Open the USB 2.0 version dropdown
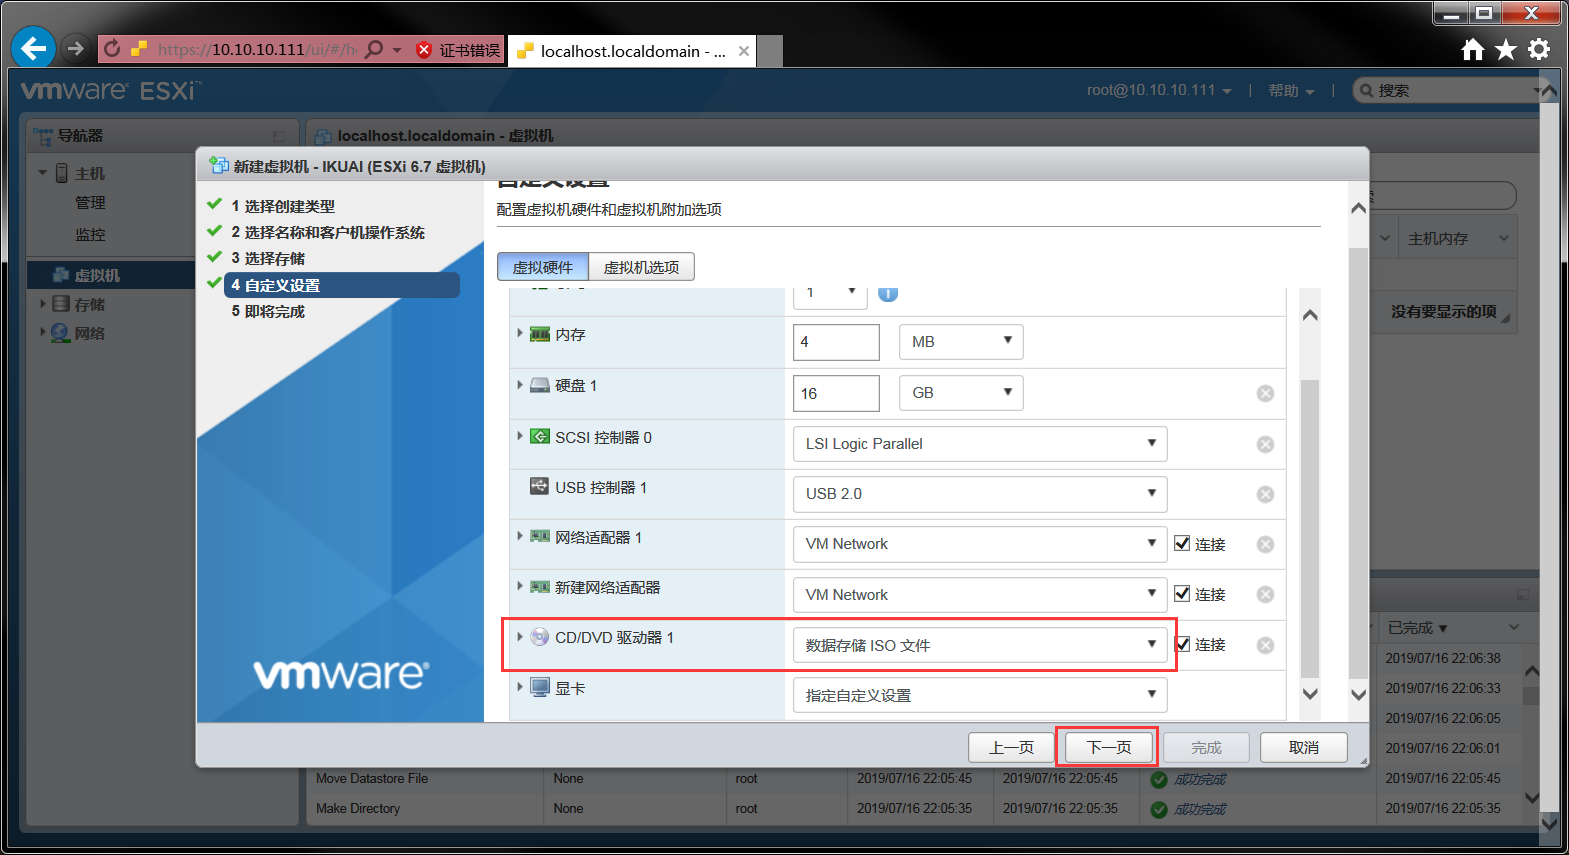Screen dimensions: 1569x855 pyautogui.click(x=980, y=494)
